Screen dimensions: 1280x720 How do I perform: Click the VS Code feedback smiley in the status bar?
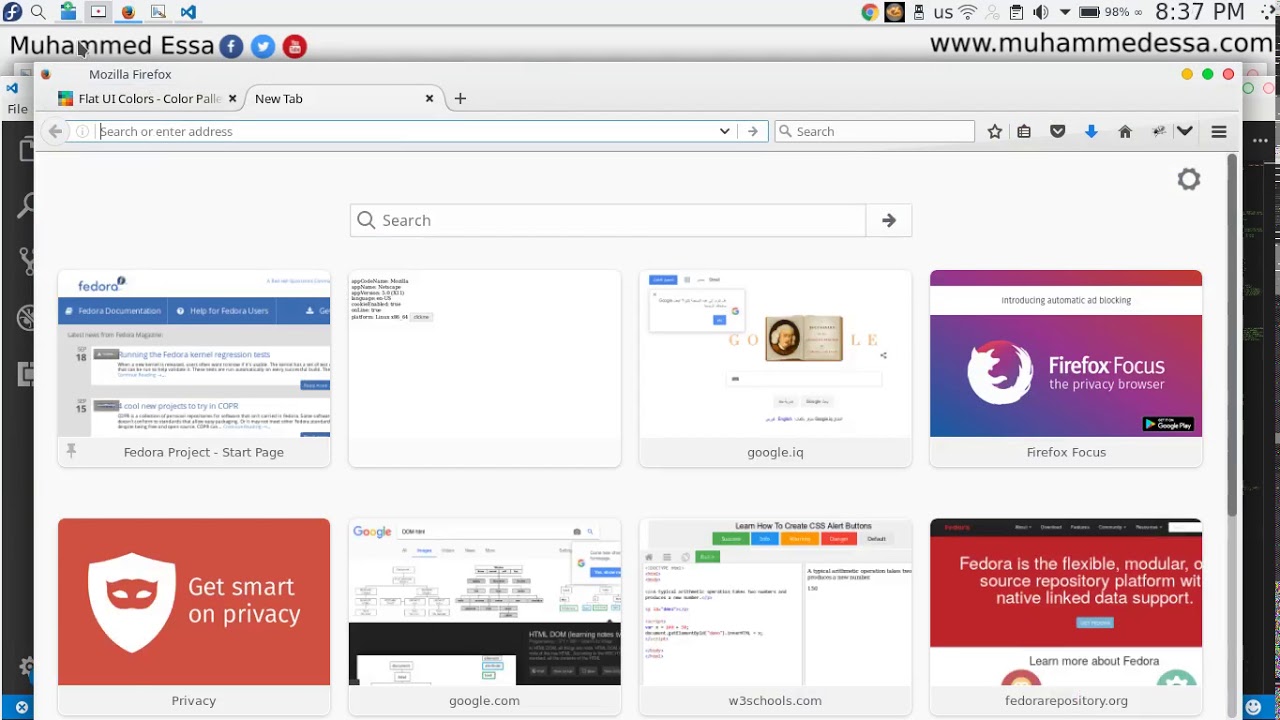coord(1254,707)
